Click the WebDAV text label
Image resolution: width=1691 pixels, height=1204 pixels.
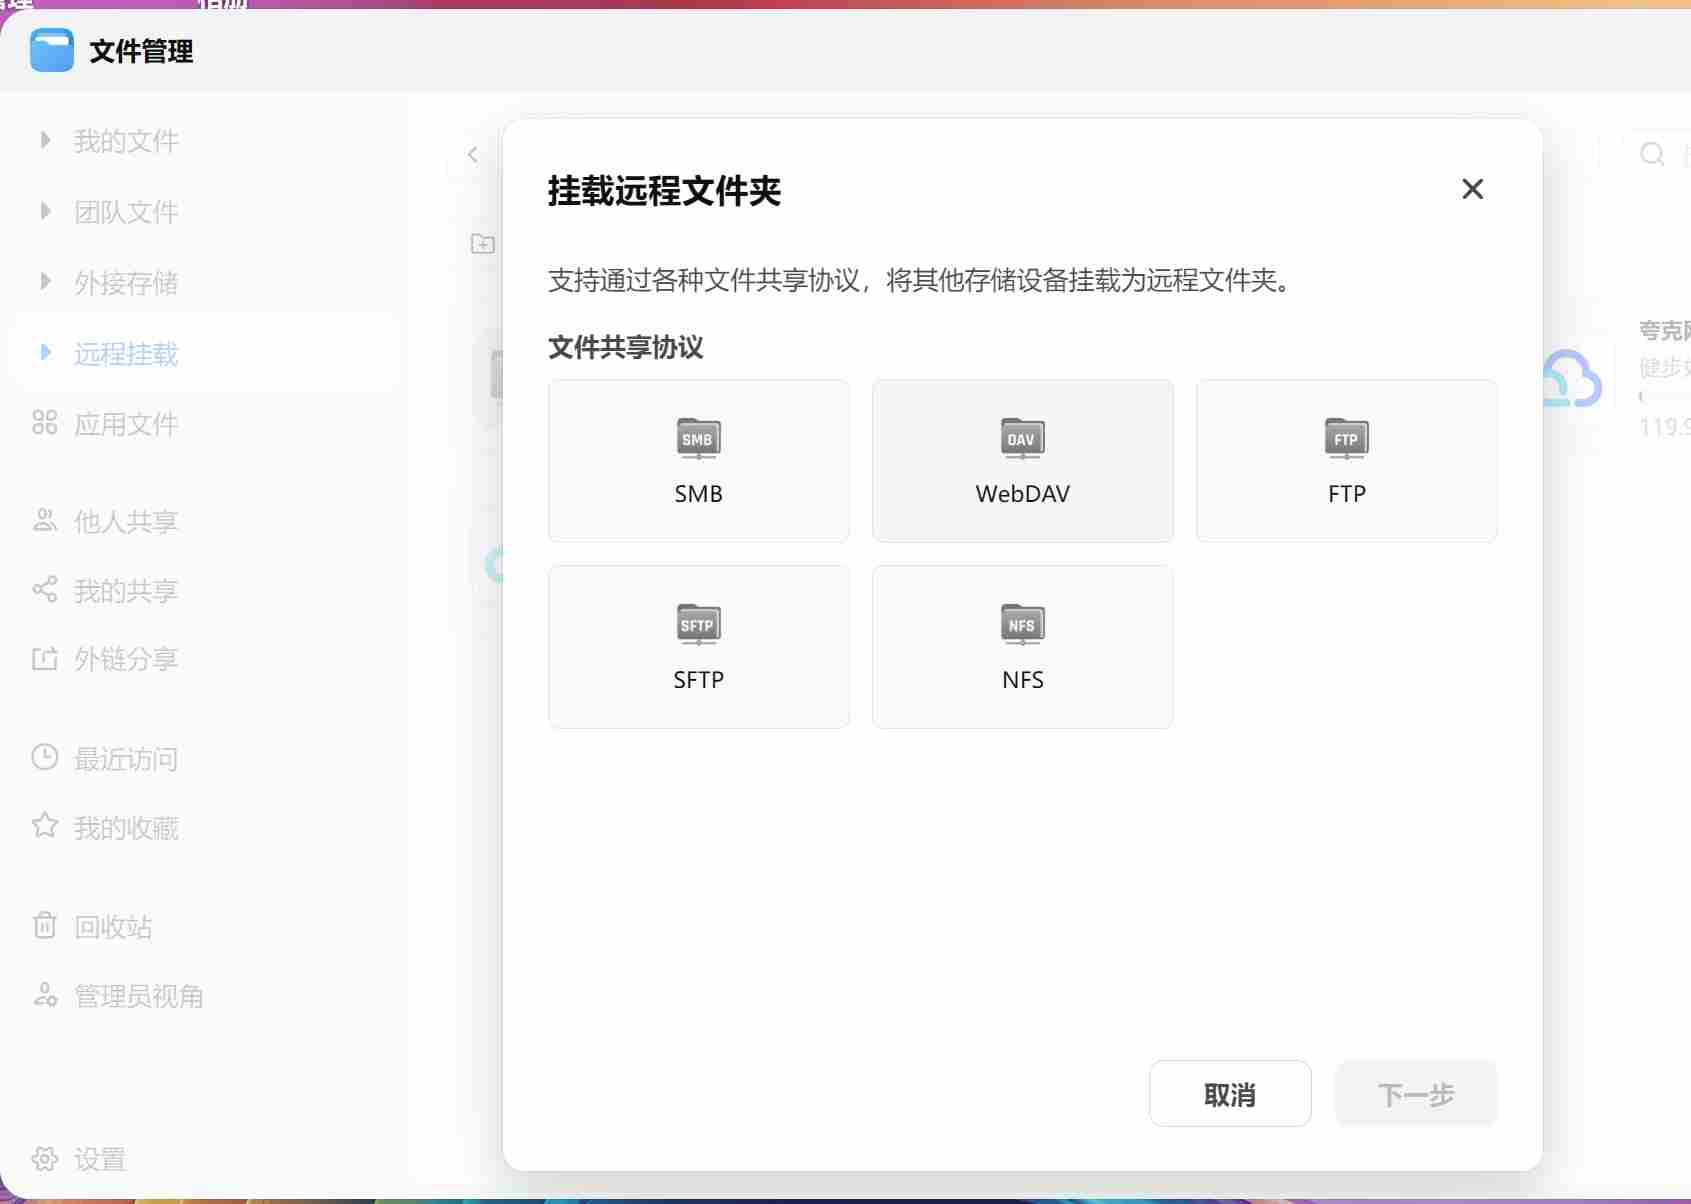[1022, 494]
